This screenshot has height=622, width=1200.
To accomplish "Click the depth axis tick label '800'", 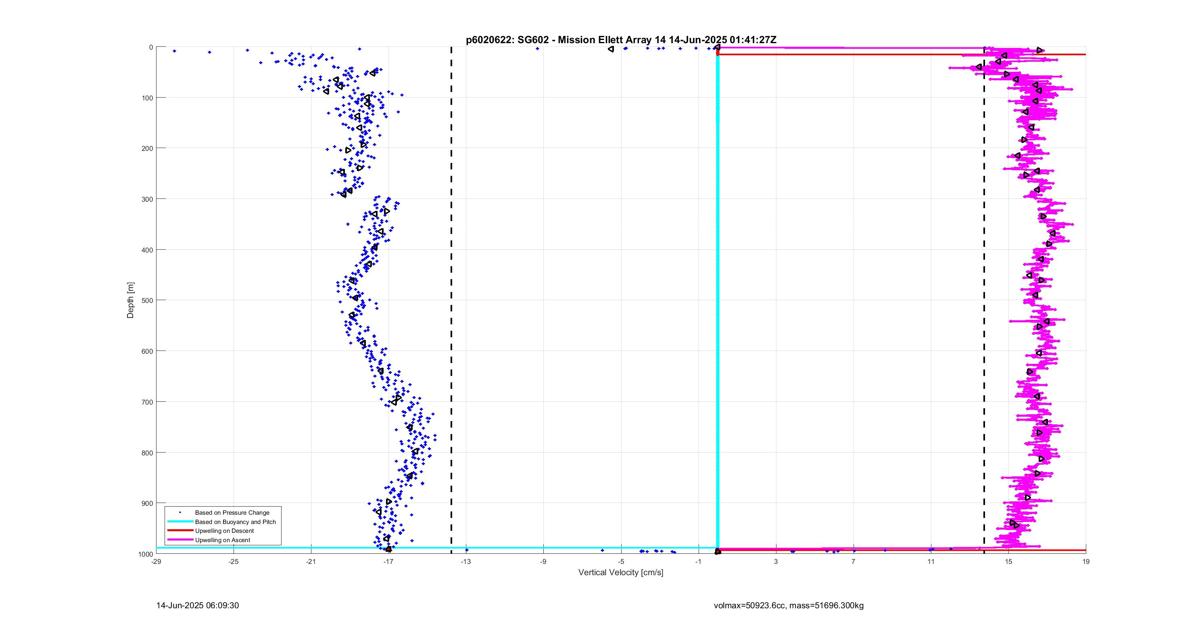I will pos(146,452).
